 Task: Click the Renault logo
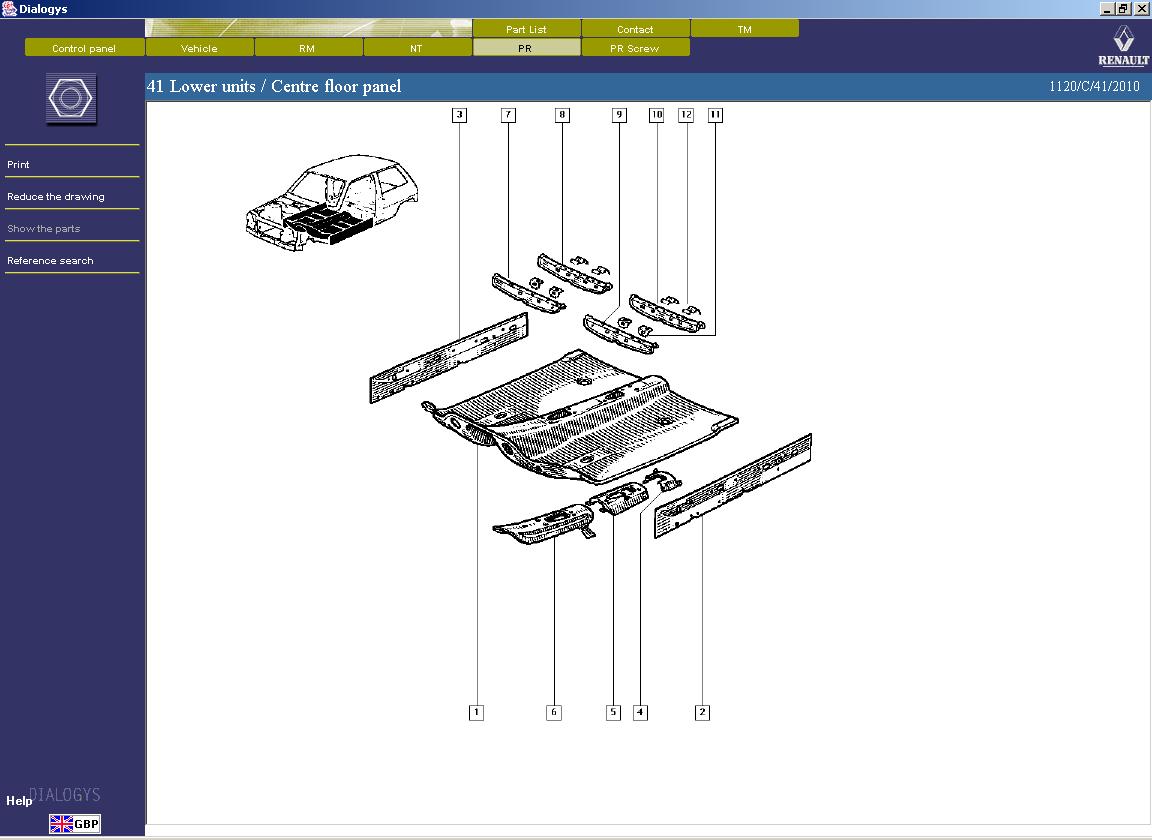coord(1123,46)
